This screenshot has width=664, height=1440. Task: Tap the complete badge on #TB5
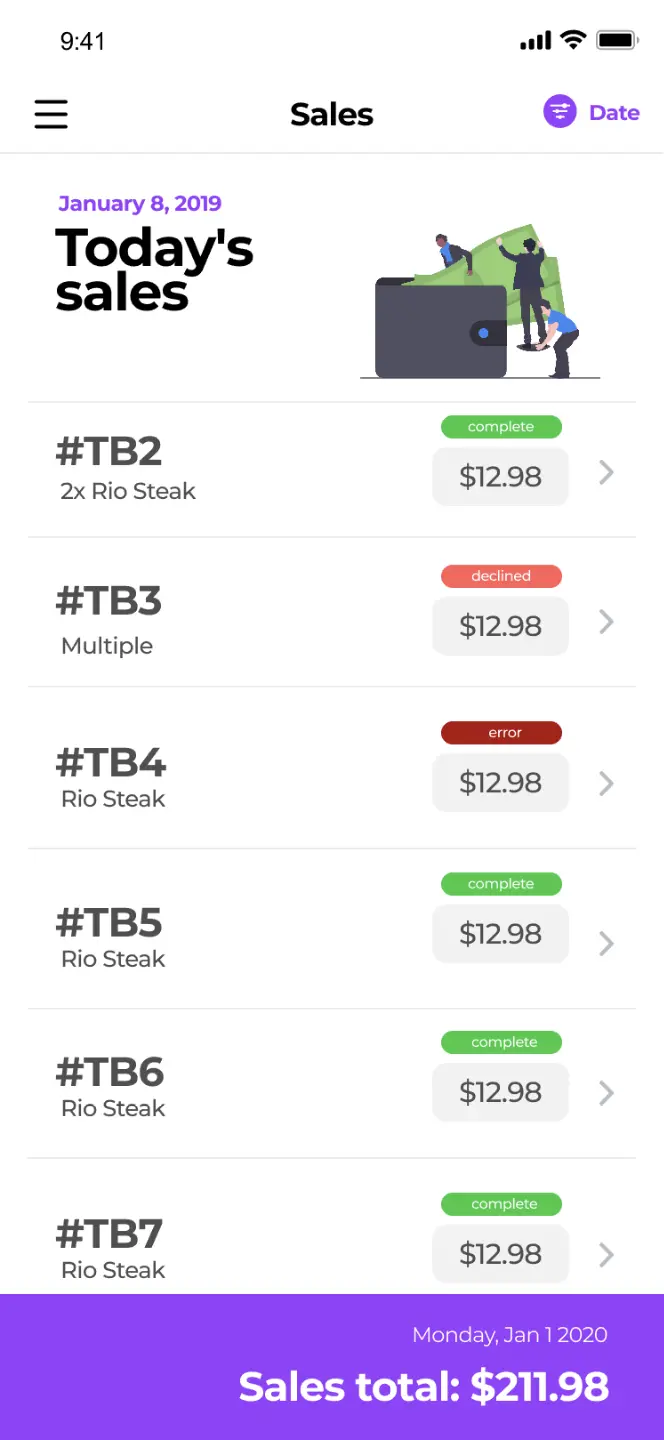(501, 884)
